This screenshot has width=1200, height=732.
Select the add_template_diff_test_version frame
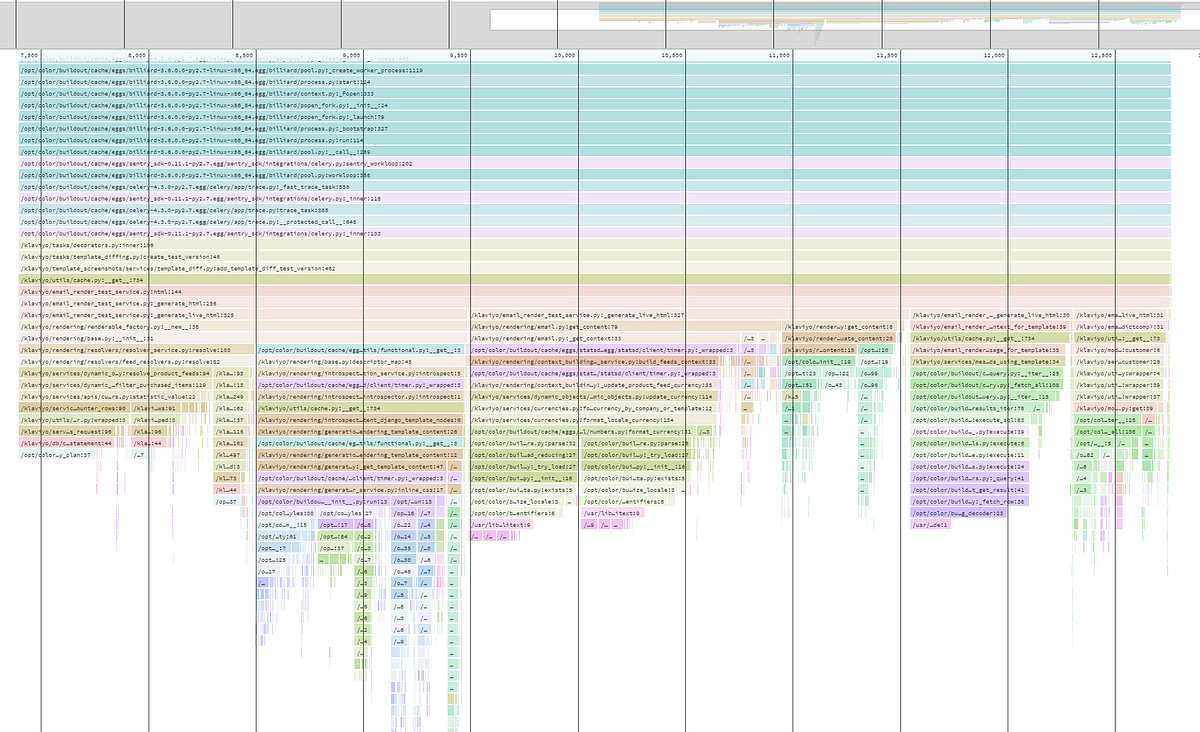click(200, 268)
